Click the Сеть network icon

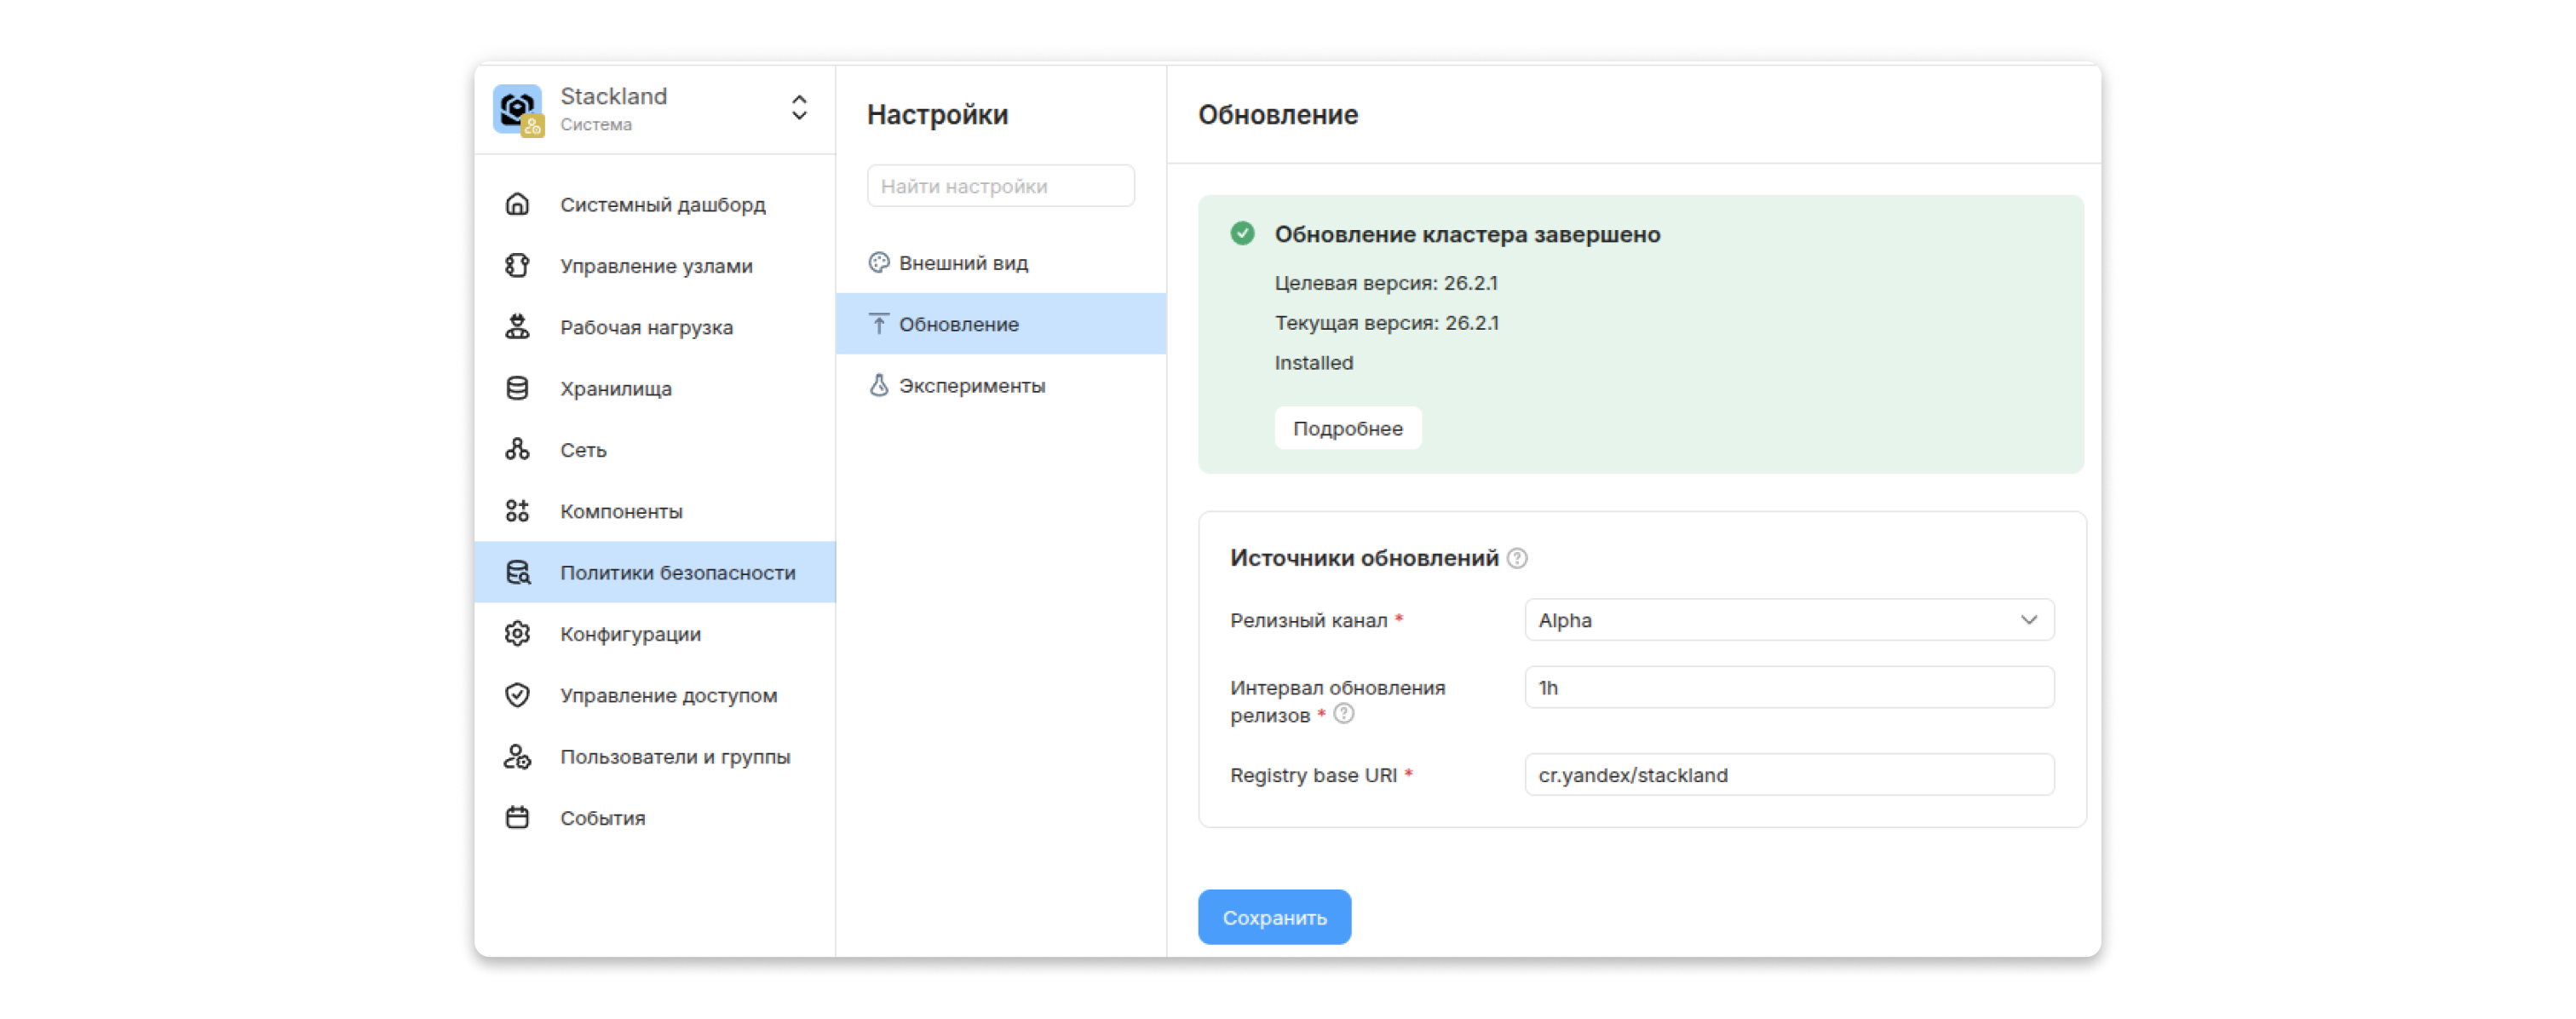[517, 449]
